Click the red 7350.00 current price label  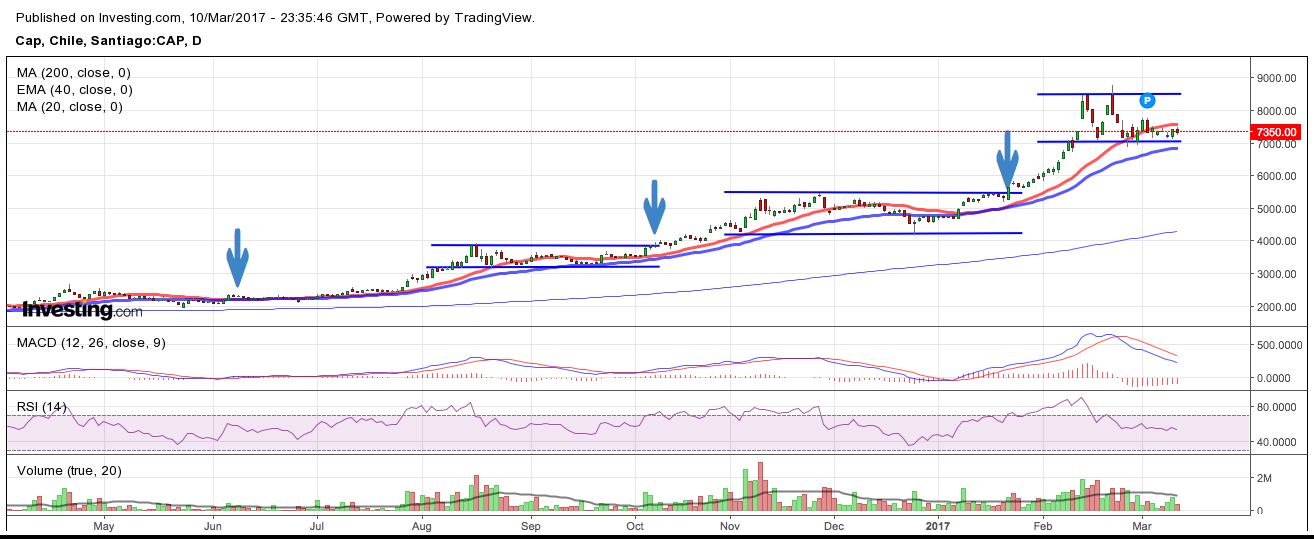[1276, 132]
